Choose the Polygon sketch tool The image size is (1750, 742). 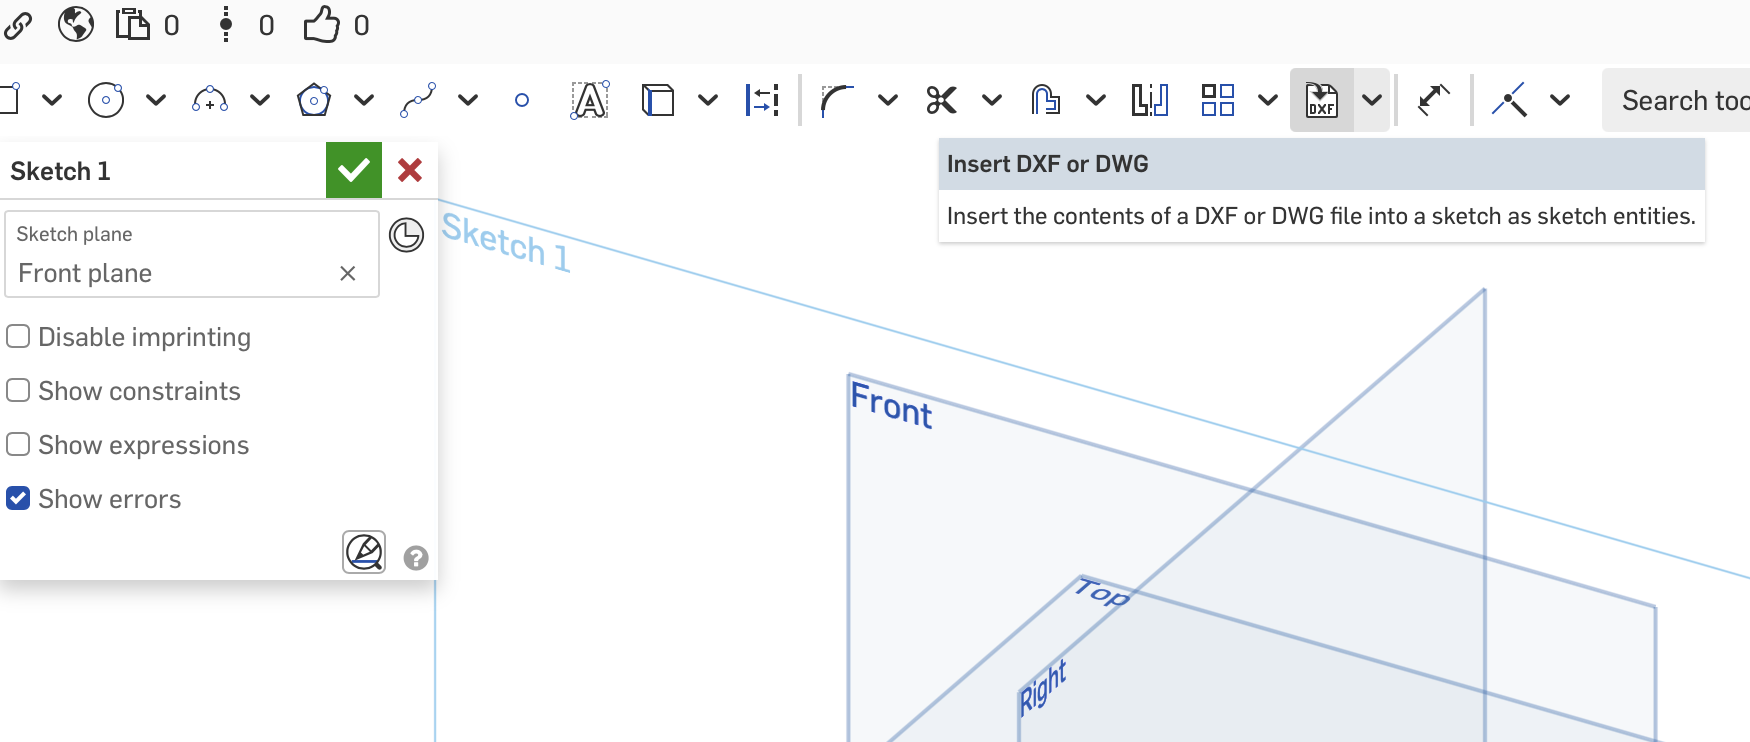(314, 100)
